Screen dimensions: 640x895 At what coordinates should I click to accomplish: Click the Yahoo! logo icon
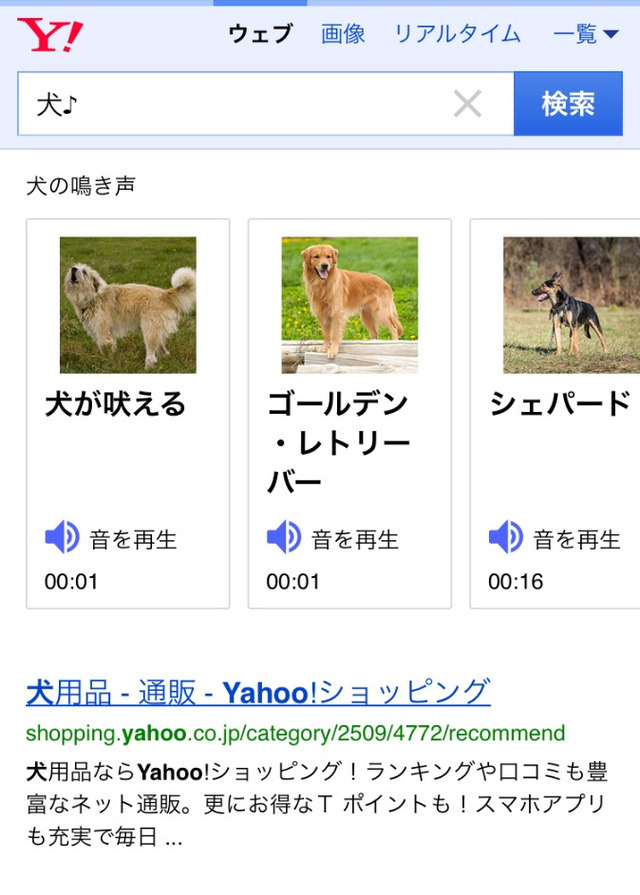coord(50,35)
